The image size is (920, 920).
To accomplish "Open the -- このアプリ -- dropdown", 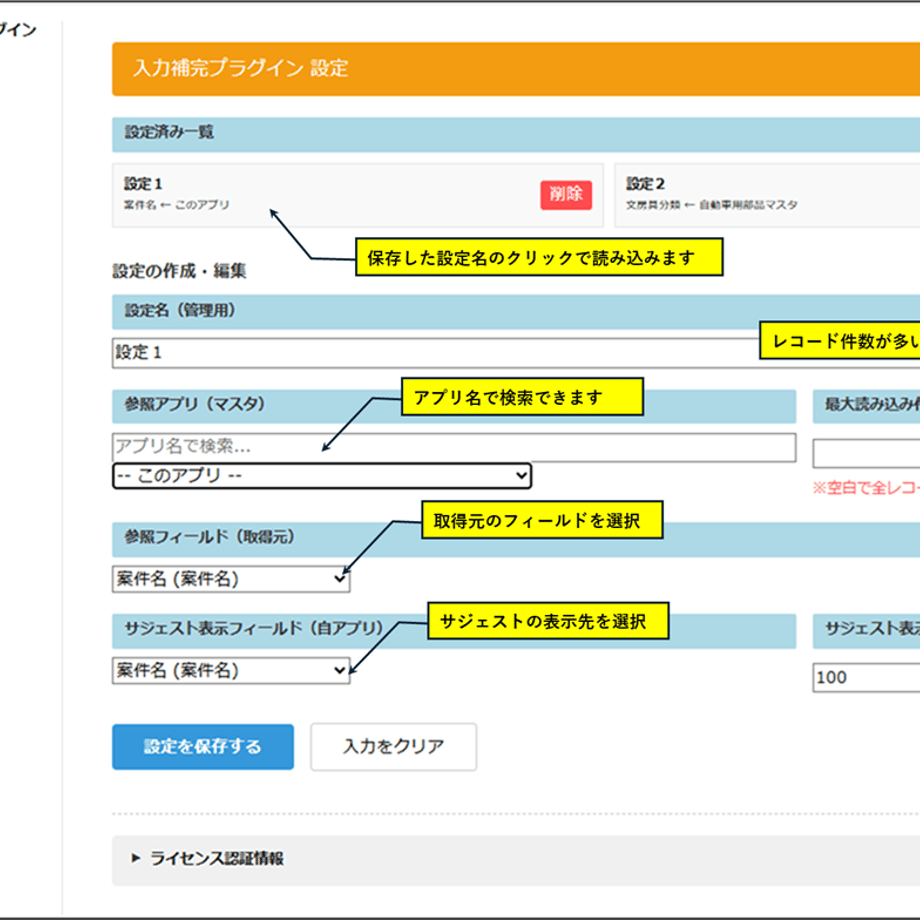I will [x=322, y=476].
